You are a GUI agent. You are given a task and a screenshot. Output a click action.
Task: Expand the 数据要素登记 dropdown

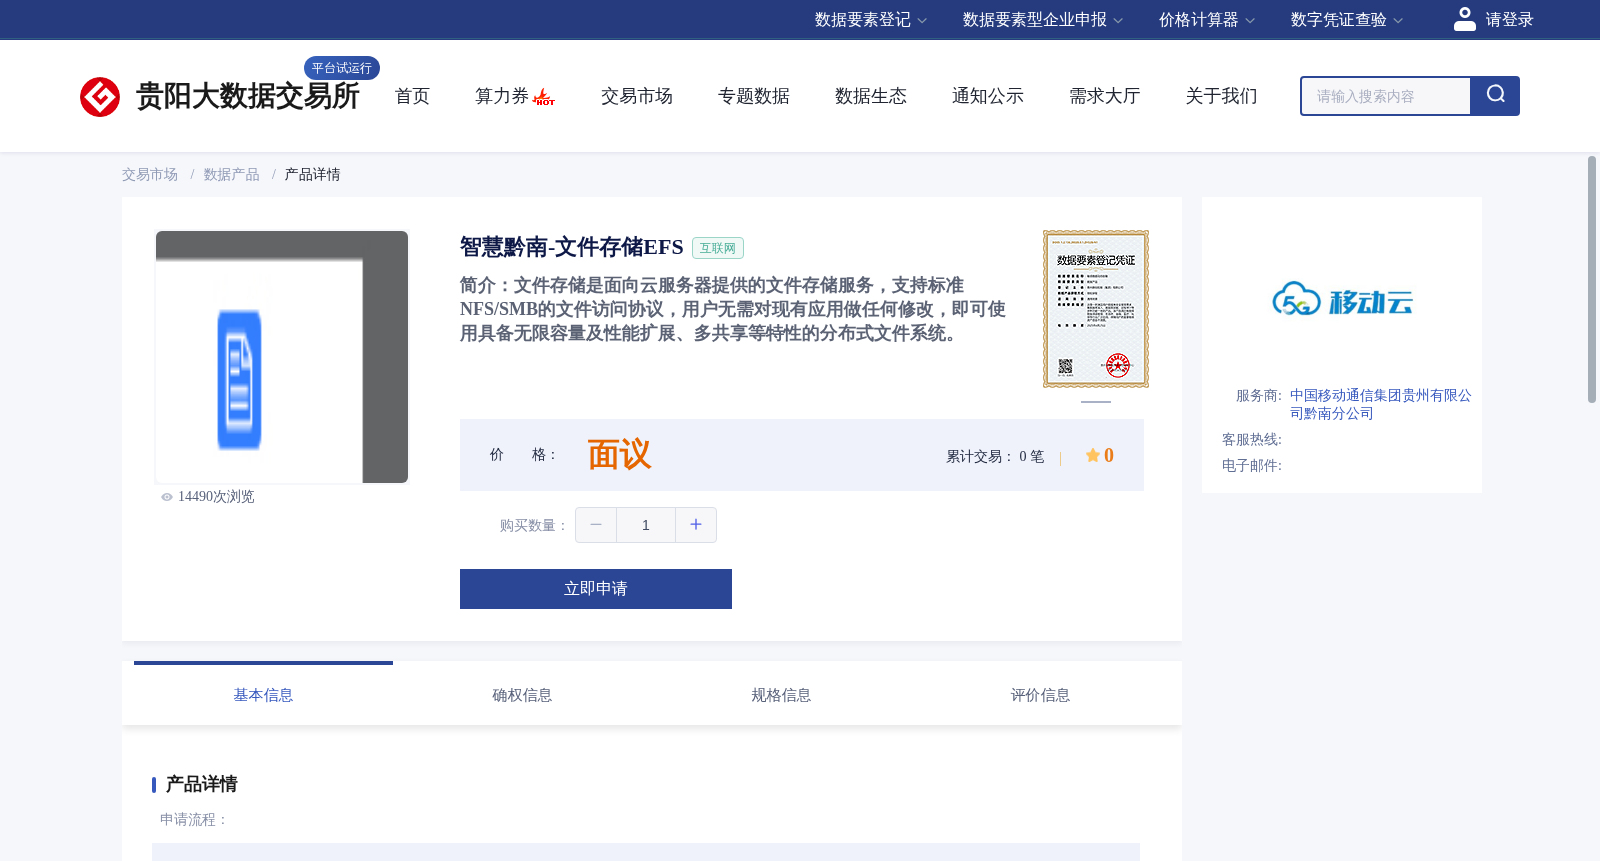point(871,20)
